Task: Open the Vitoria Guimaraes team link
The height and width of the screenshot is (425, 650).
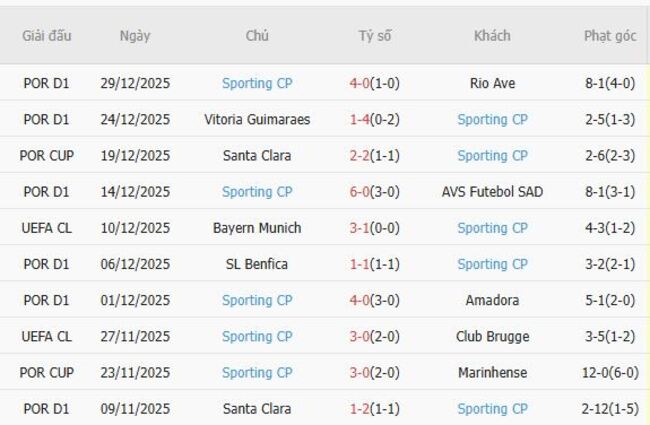Action: click(x=257, y=119)
